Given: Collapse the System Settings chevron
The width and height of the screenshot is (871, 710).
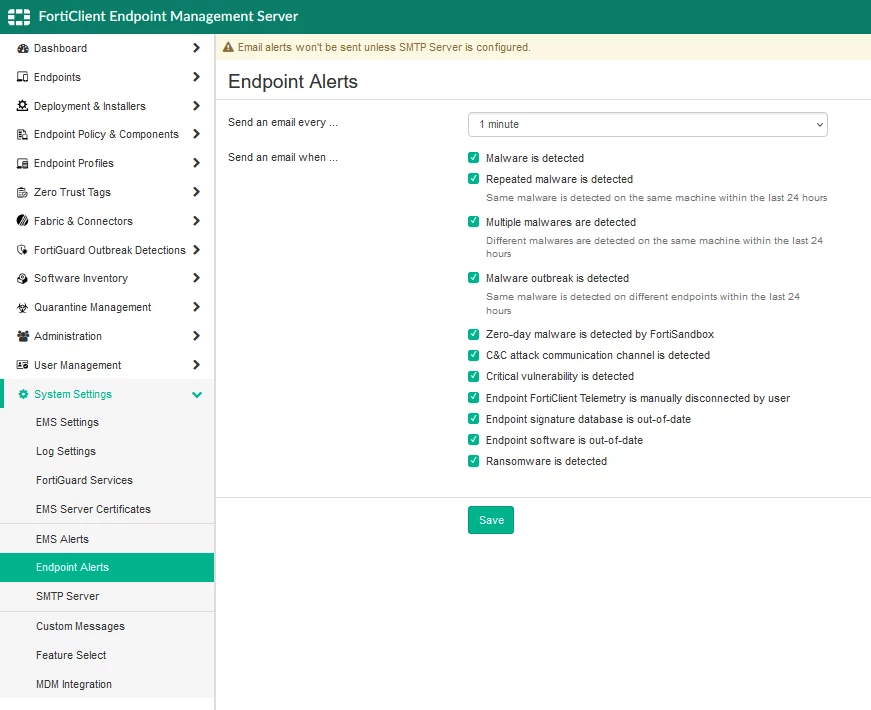Looking at the screenshot, I should click(x=197, y=394).
